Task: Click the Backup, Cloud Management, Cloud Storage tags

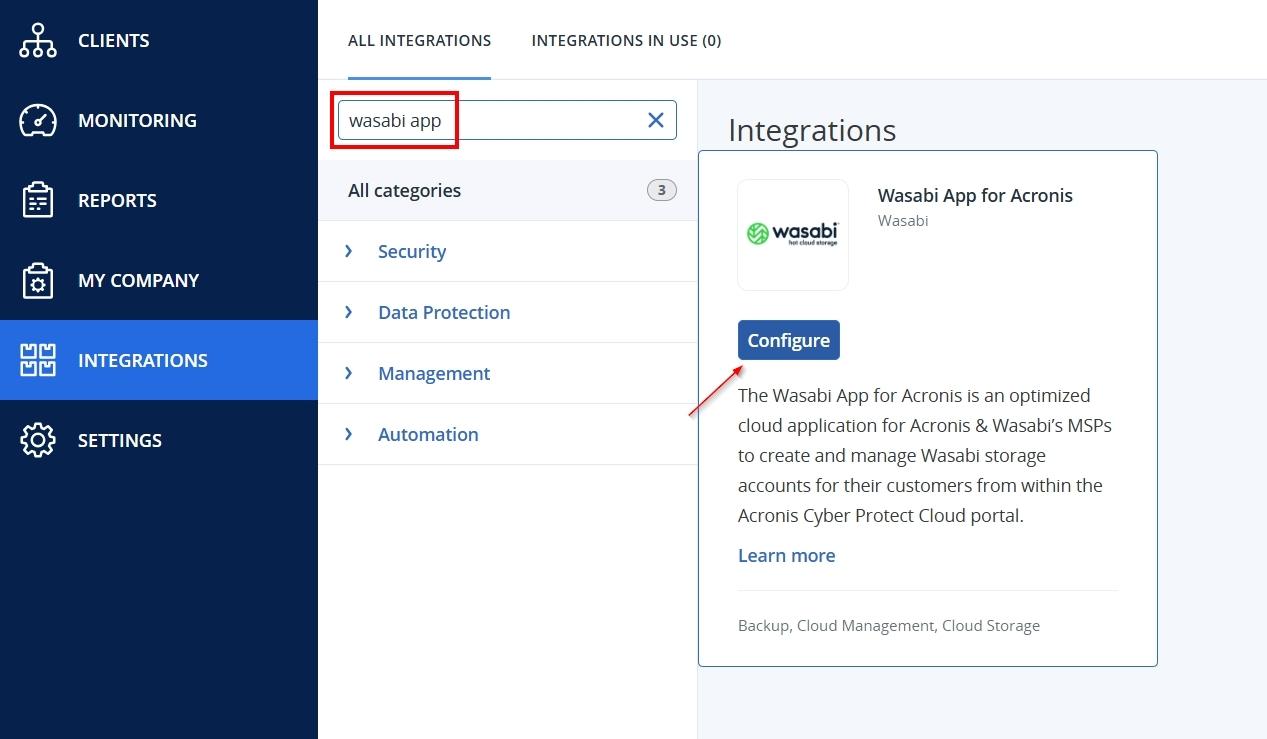Action: [x=889, y=625]
